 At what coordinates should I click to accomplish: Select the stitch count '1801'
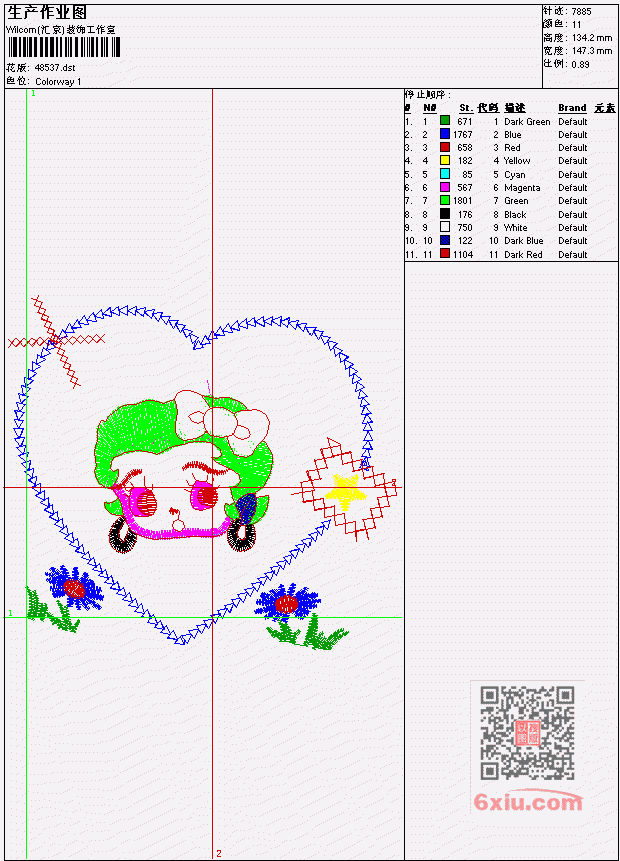click(462, 201)
